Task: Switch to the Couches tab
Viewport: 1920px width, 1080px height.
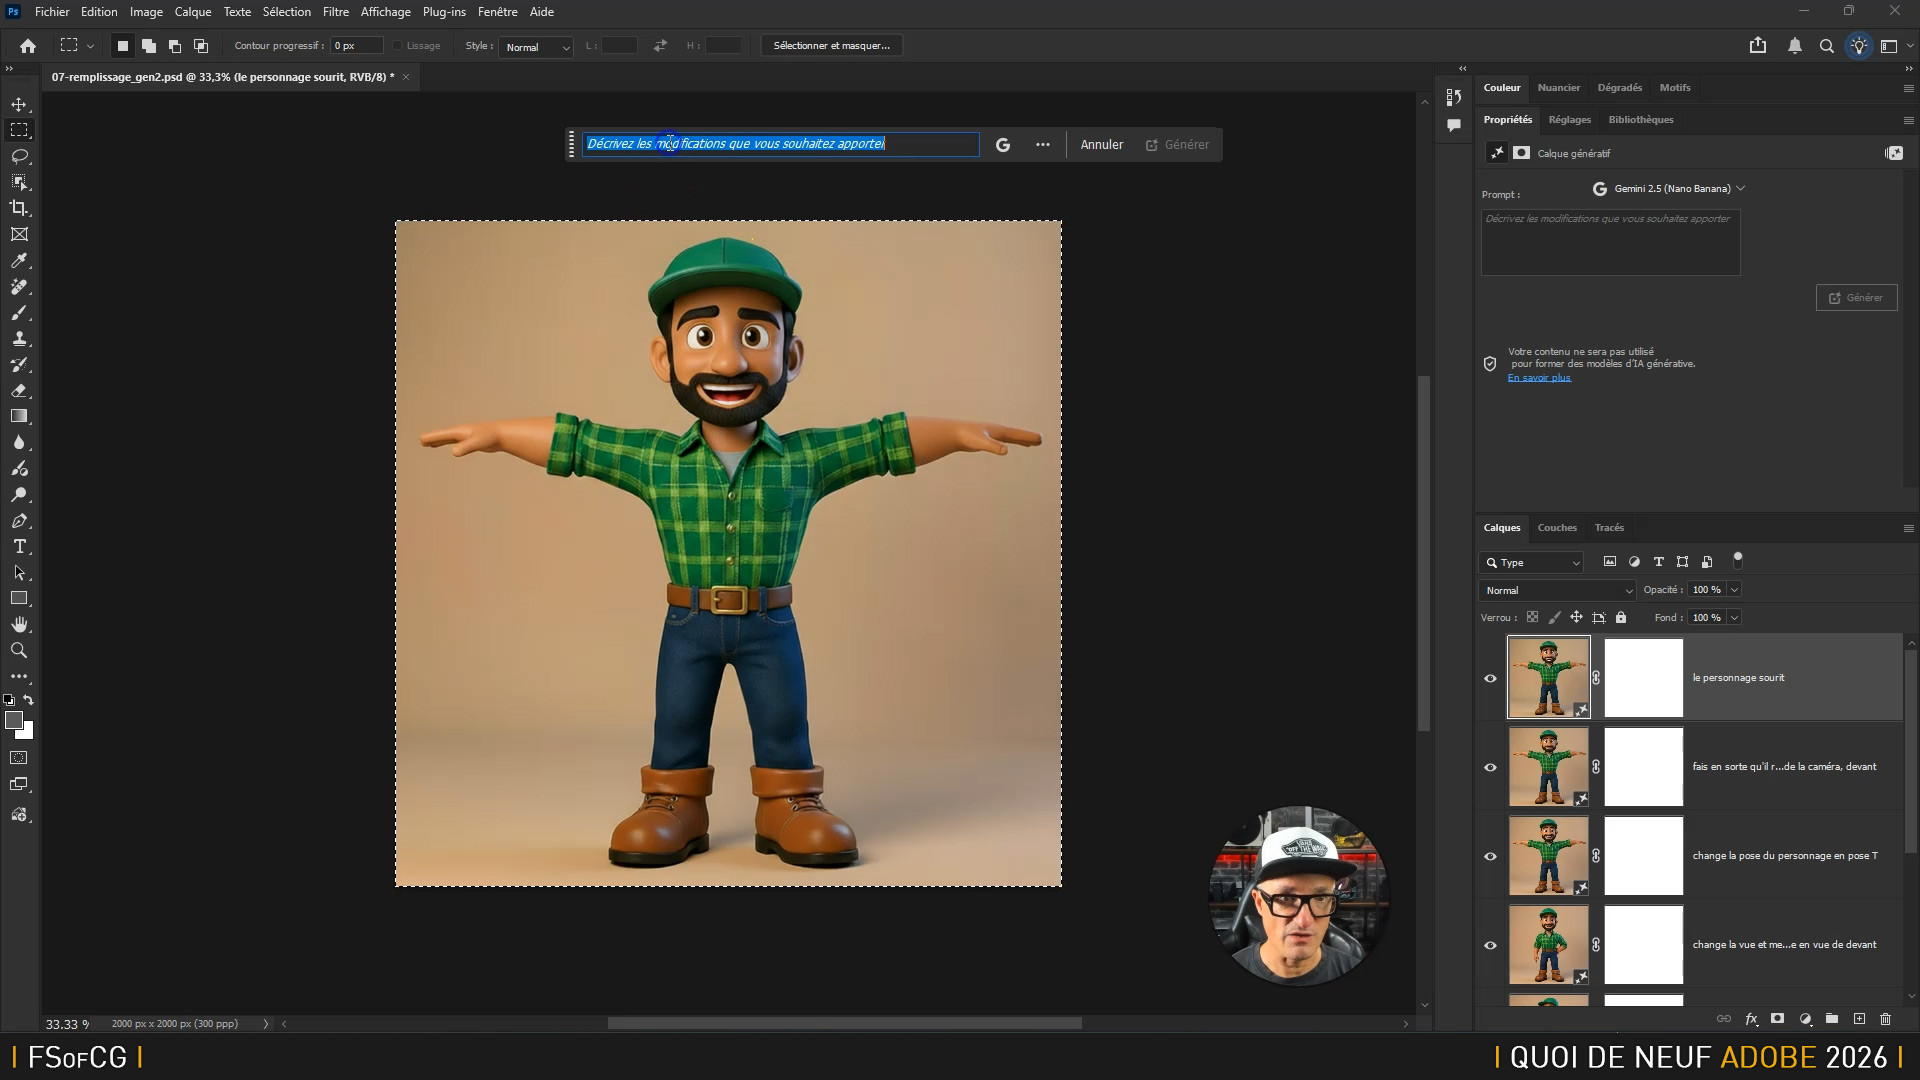Action: coord(1557,528)
